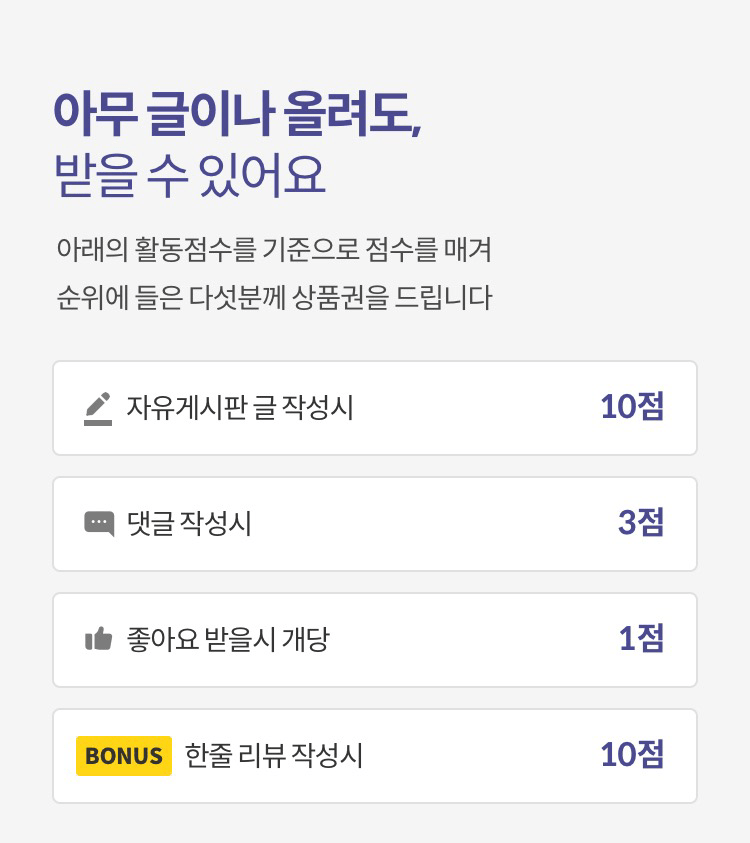Click the yellow BONUS badge
The image size is (750, 843).
pos(124,755)
